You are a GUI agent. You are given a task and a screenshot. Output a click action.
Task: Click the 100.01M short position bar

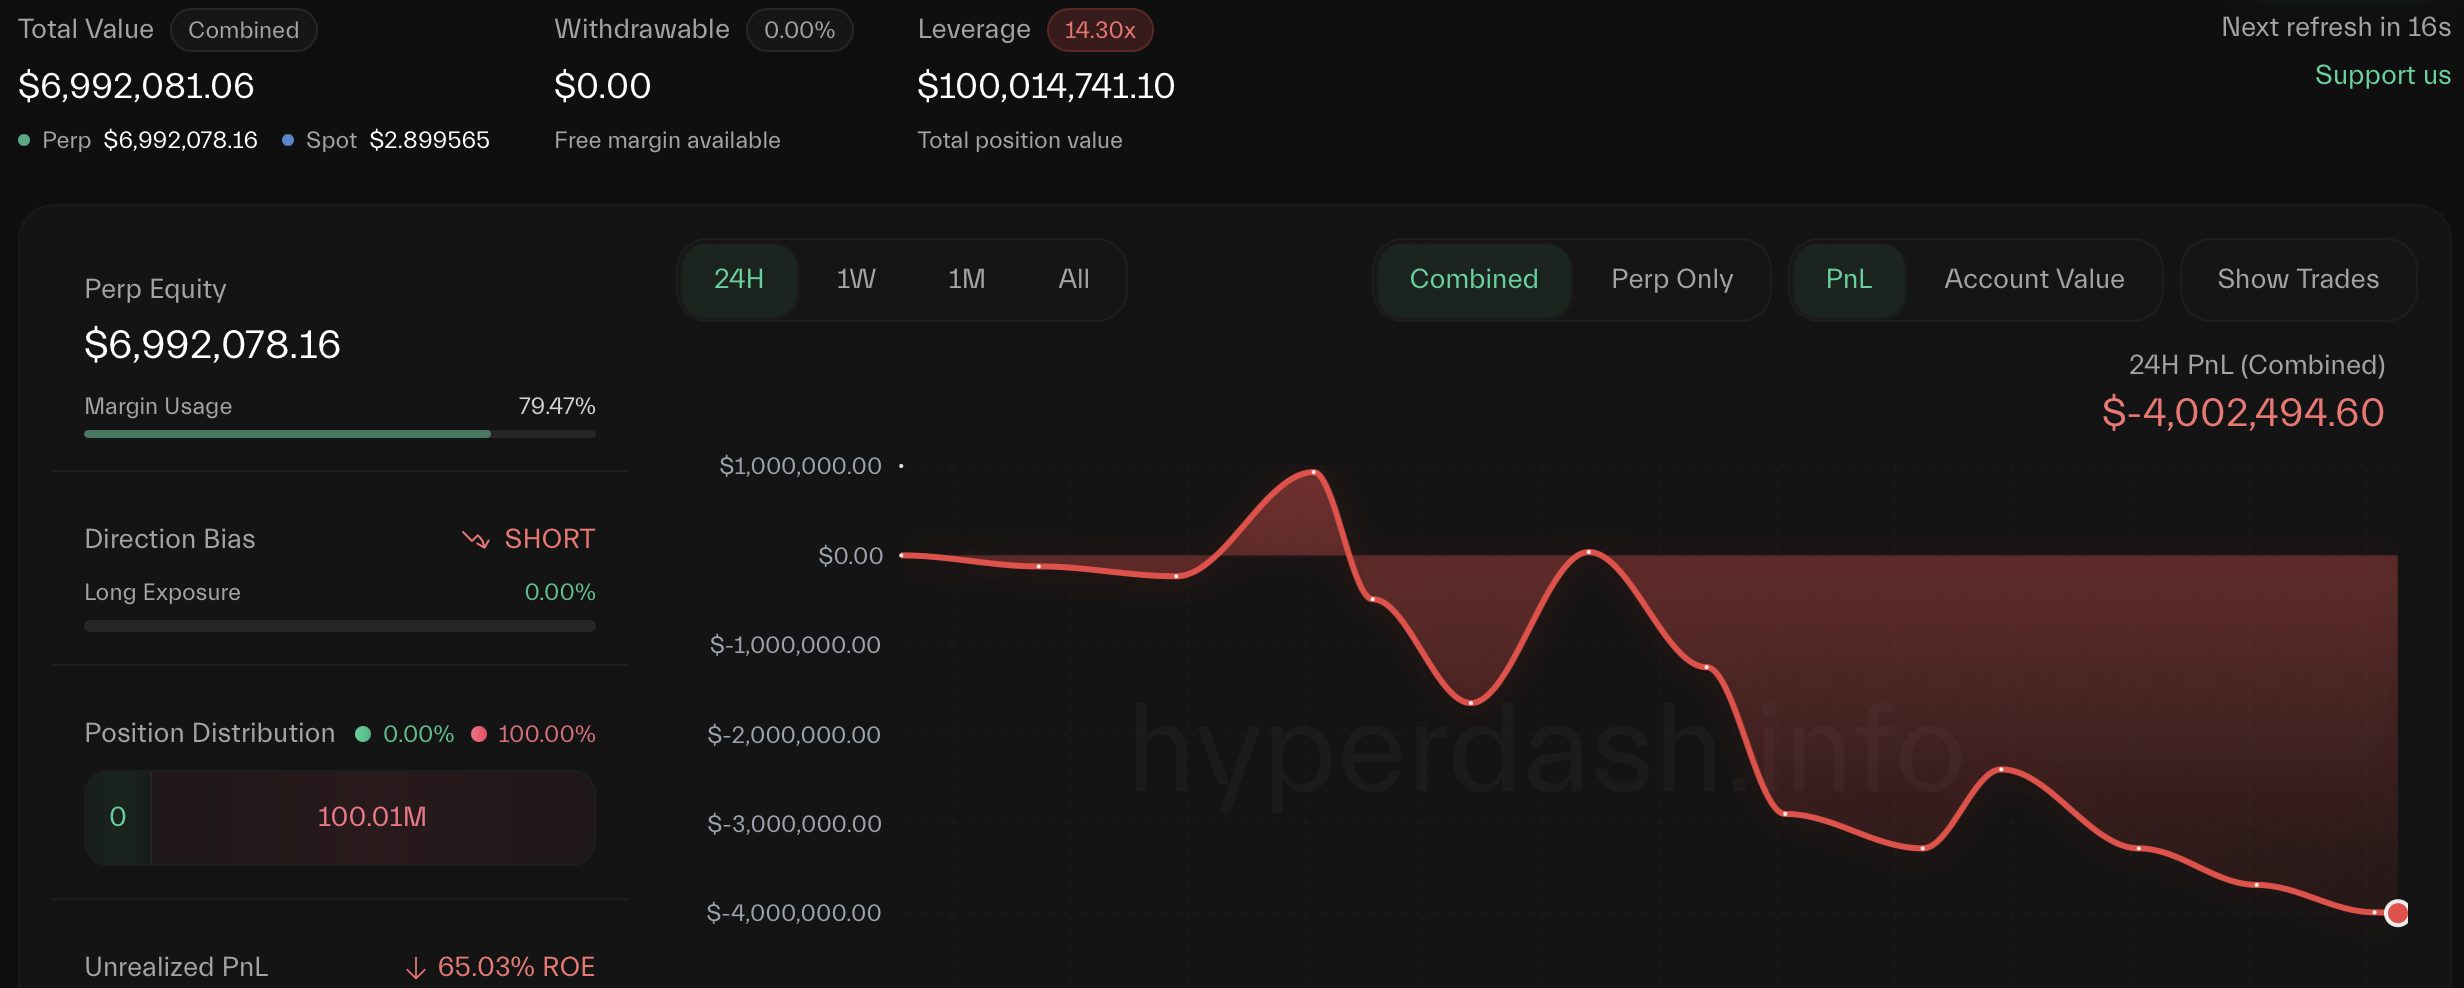click(372, 817)
